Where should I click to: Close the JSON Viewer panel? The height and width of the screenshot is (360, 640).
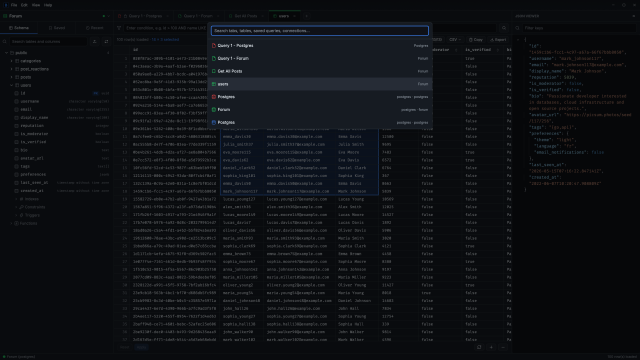(x=633, y=16)
